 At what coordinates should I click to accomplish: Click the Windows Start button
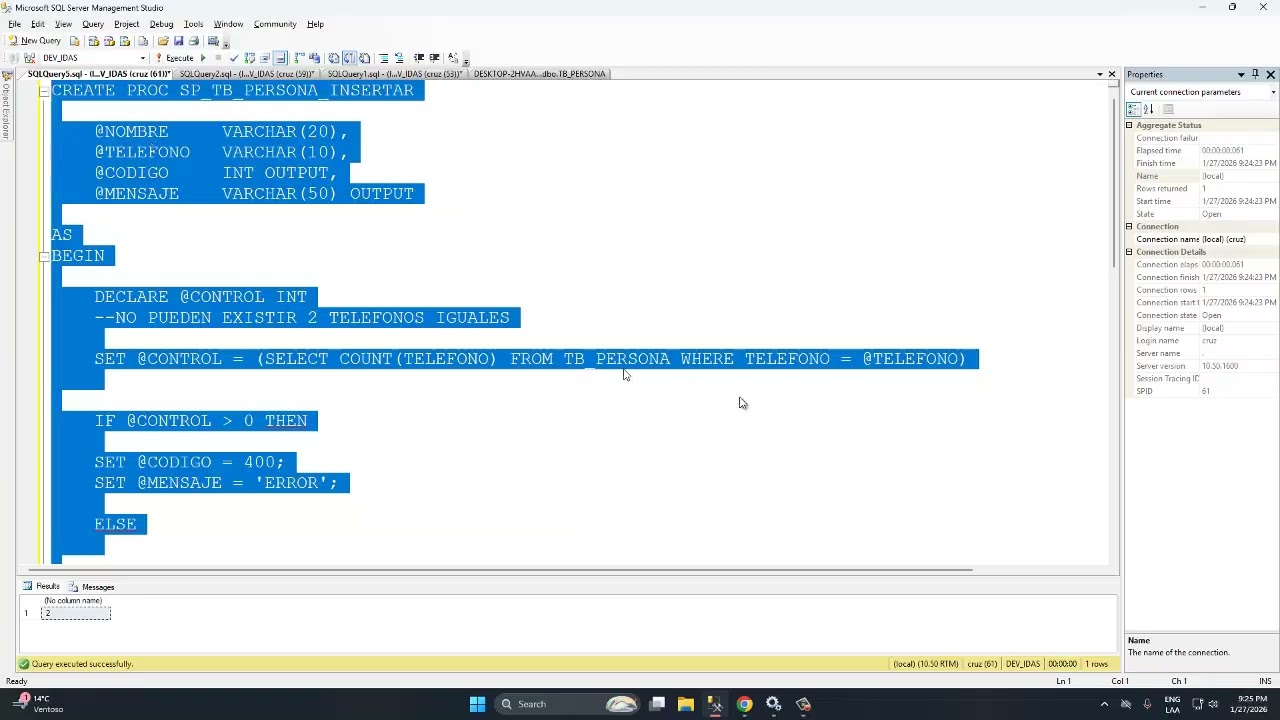(x=477, y=704)
